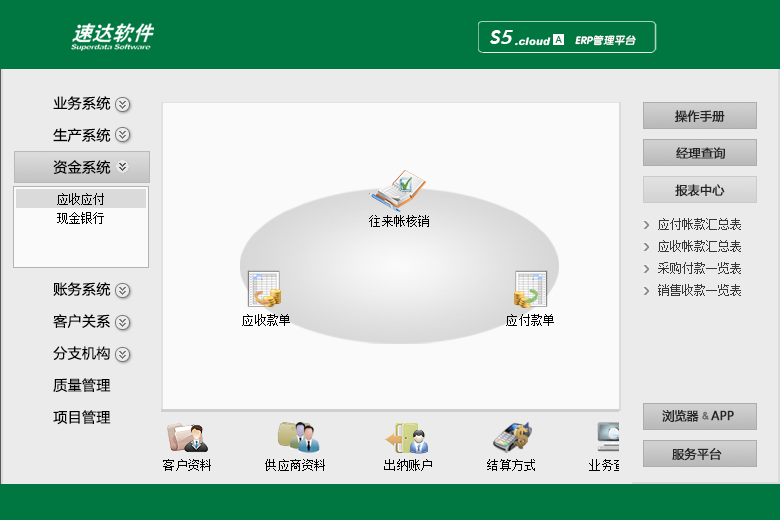Open 销售收款一览表 report link
Viewport: 782px width, 520px height.
(x=699, y=290)
